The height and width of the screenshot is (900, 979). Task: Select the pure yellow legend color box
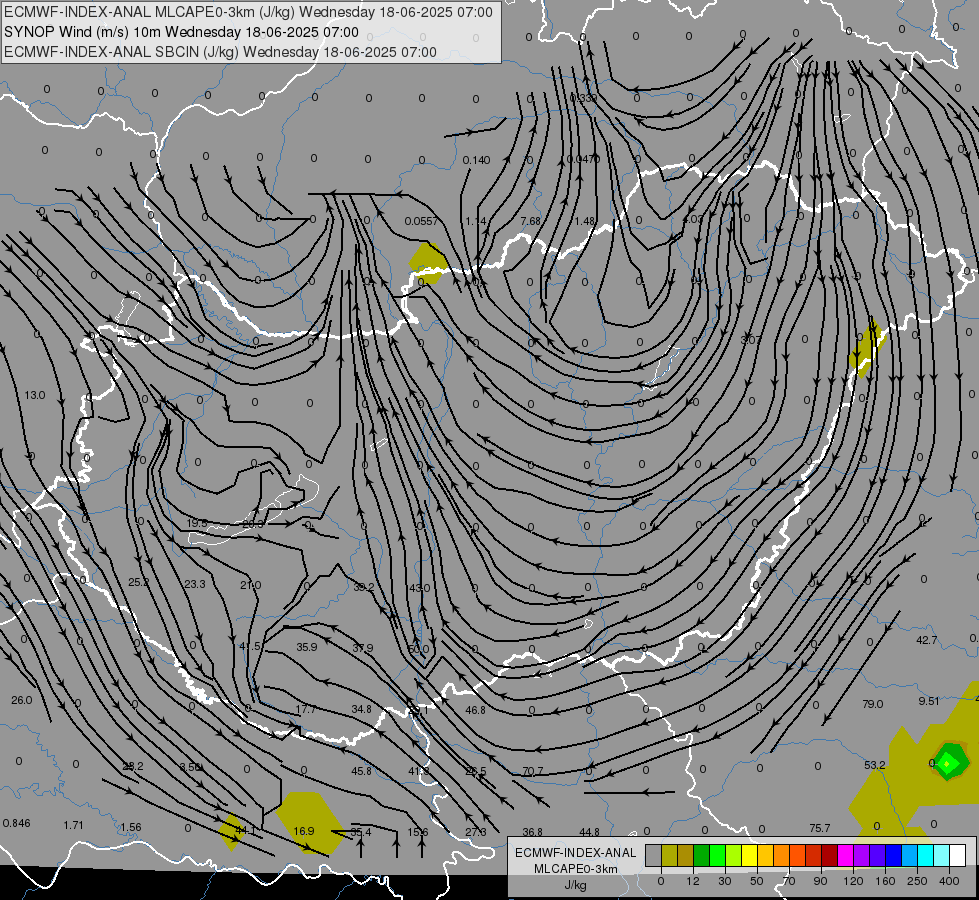(750, 856)
